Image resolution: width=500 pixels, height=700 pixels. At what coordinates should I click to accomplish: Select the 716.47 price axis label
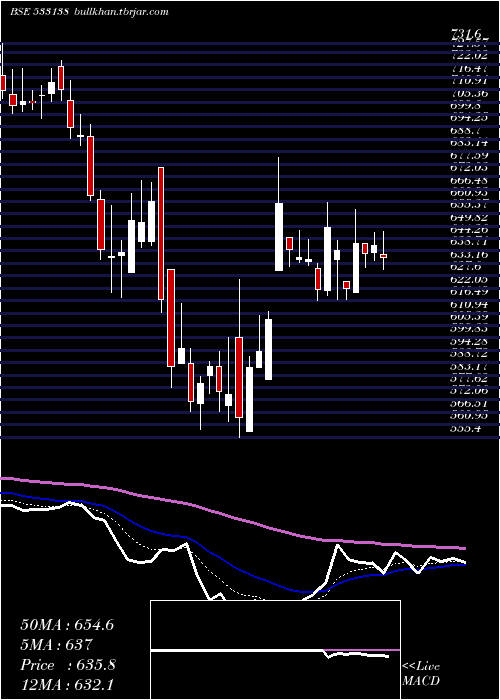pyautogui.click(x=469, y=69)
